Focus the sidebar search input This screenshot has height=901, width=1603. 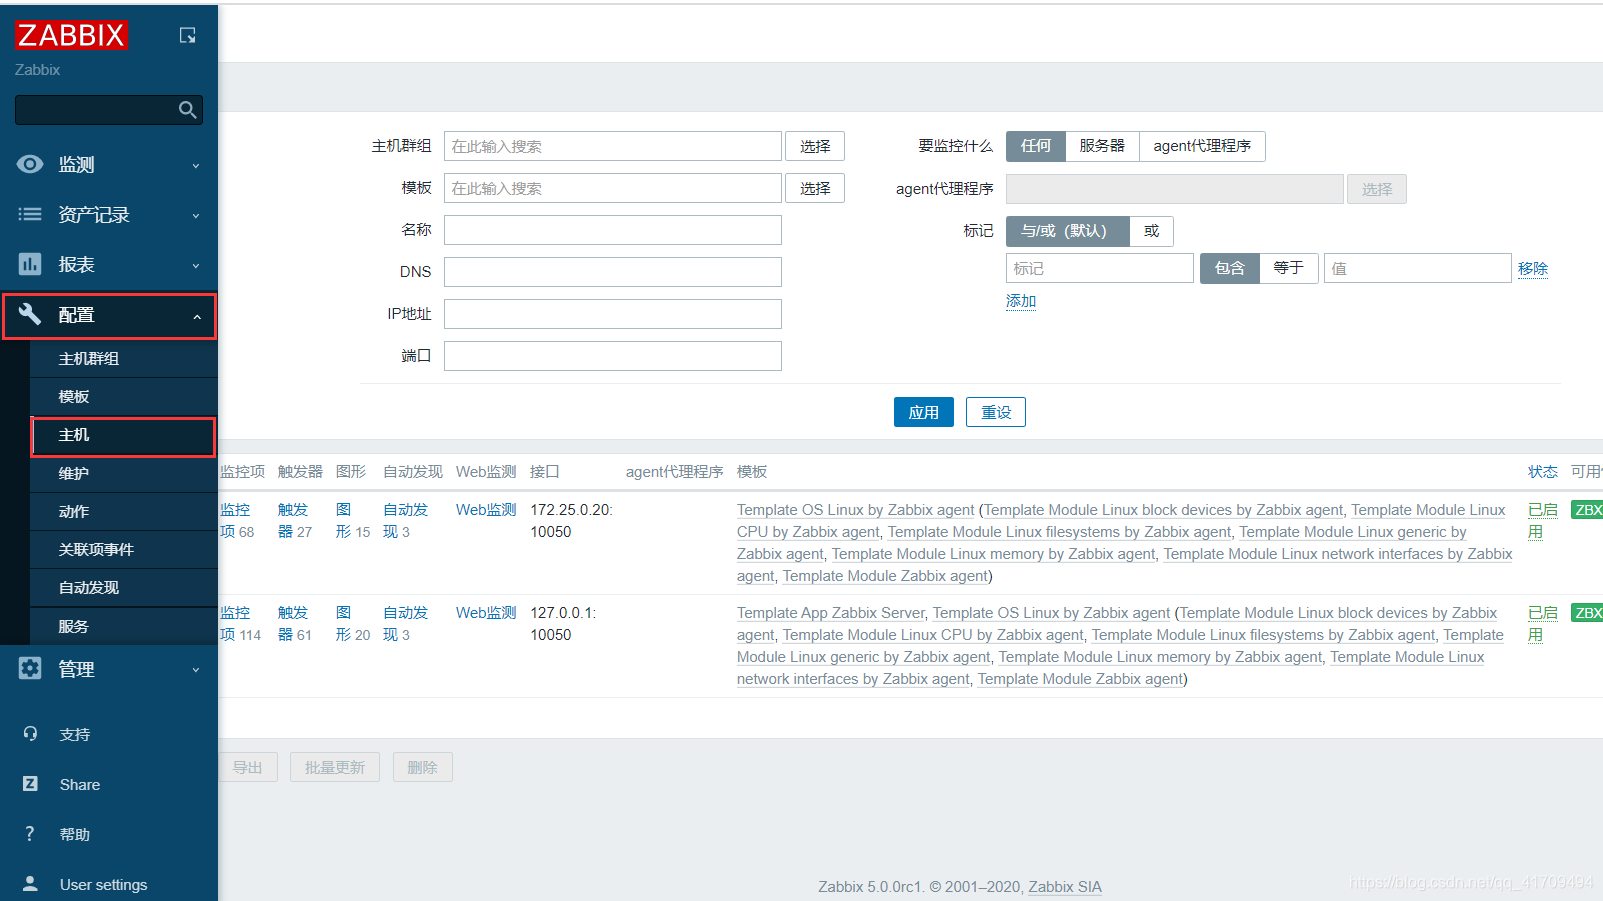click(97, 110)
